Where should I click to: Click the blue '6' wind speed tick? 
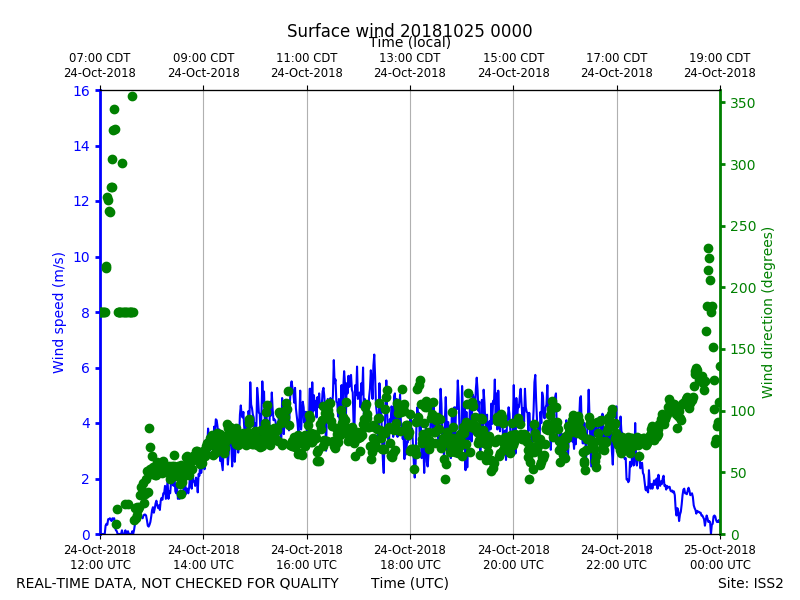coord(85,368)
